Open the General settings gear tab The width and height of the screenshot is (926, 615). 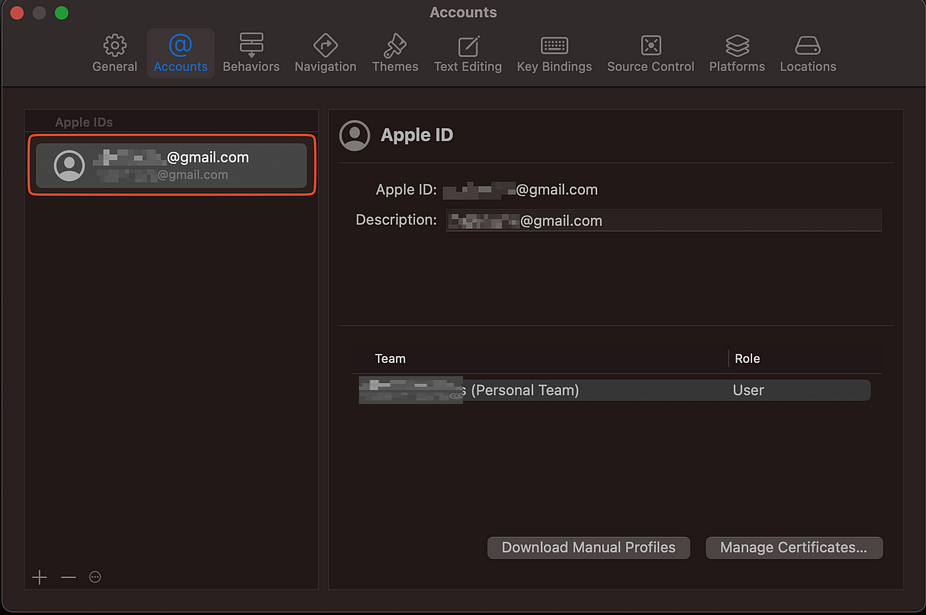[x=115, y=54]
